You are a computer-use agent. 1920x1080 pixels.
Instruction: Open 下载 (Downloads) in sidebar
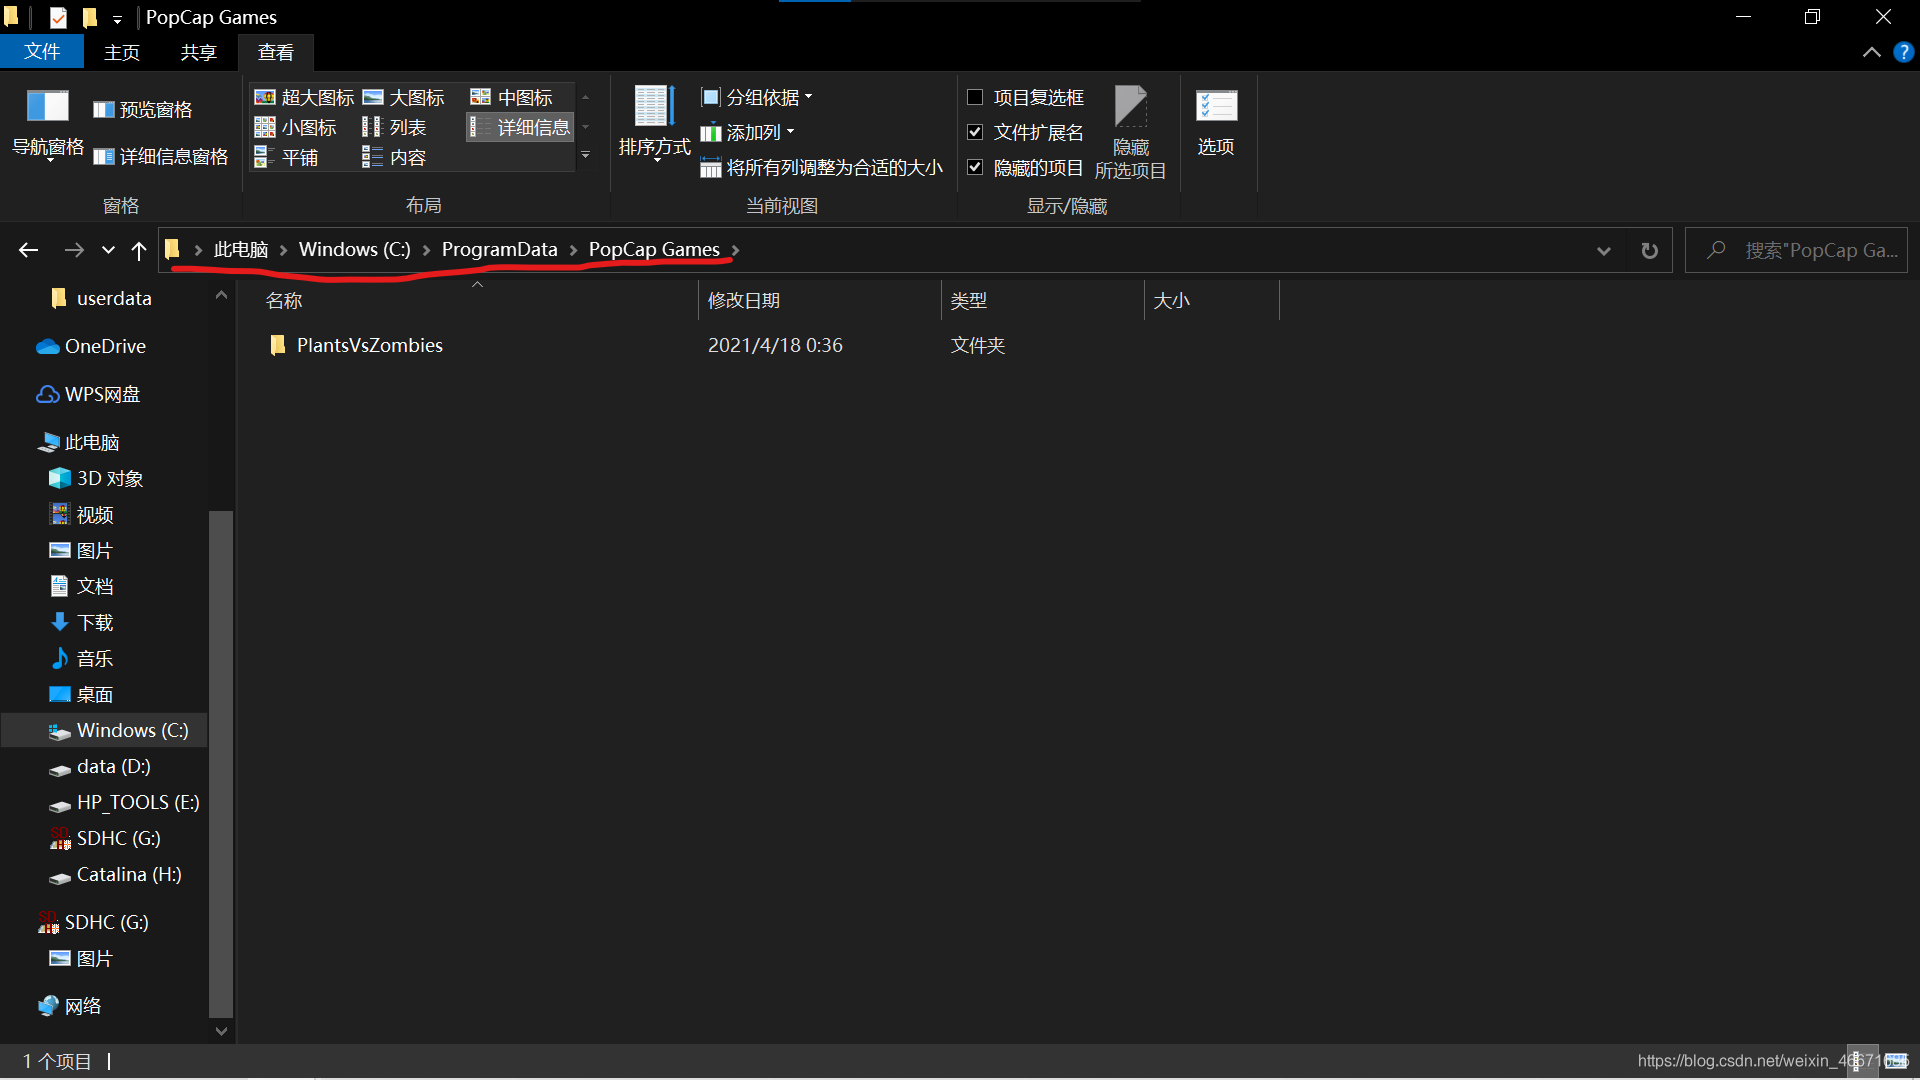82,622
